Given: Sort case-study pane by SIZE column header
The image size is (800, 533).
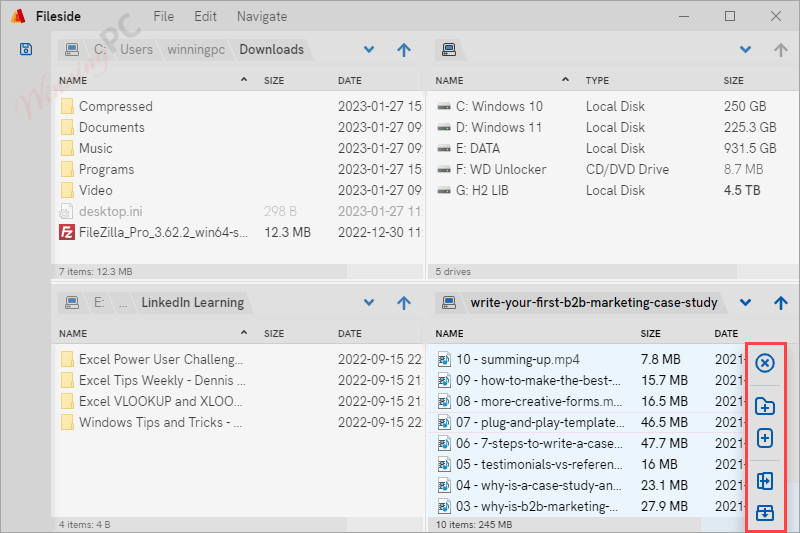Looking at the screenshot, I should click(651, 334).
